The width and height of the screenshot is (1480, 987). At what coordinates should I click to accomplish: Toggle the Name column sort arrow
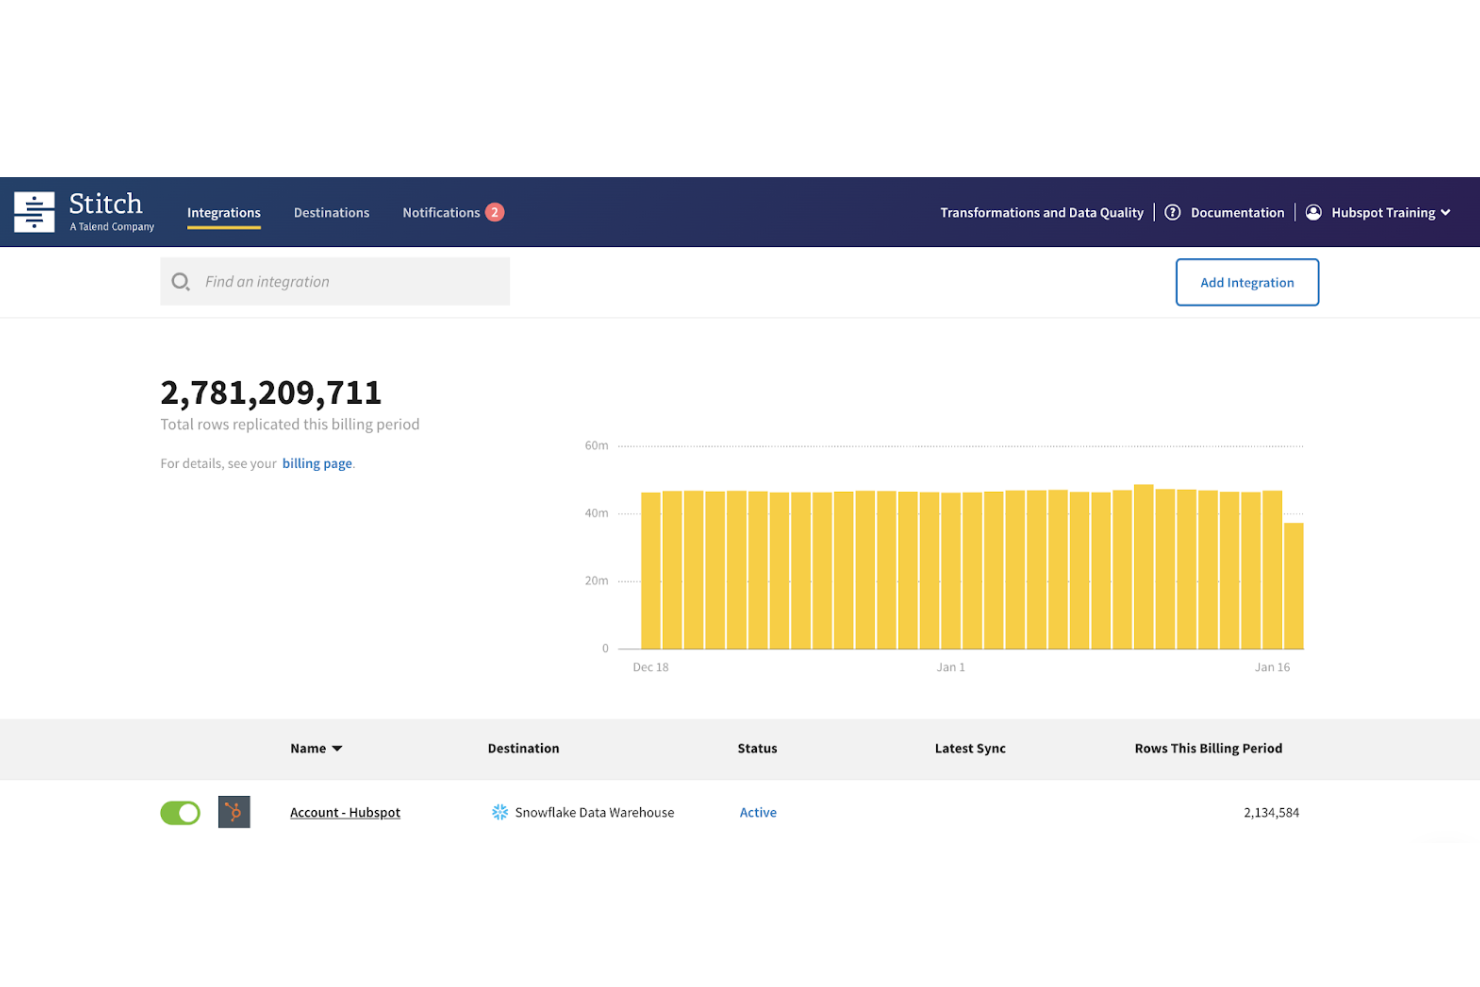tap(337, 748)
